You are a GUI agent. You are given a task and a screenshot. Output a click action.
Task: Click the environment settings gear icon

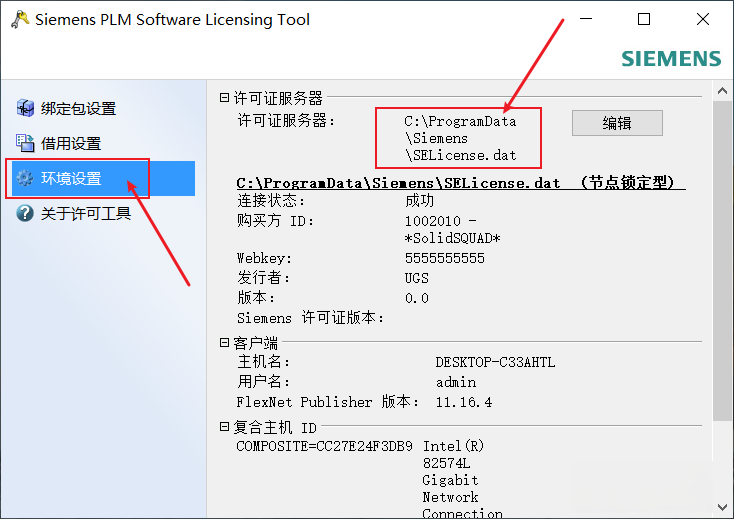pyautogui.click(x=25, y=178)
